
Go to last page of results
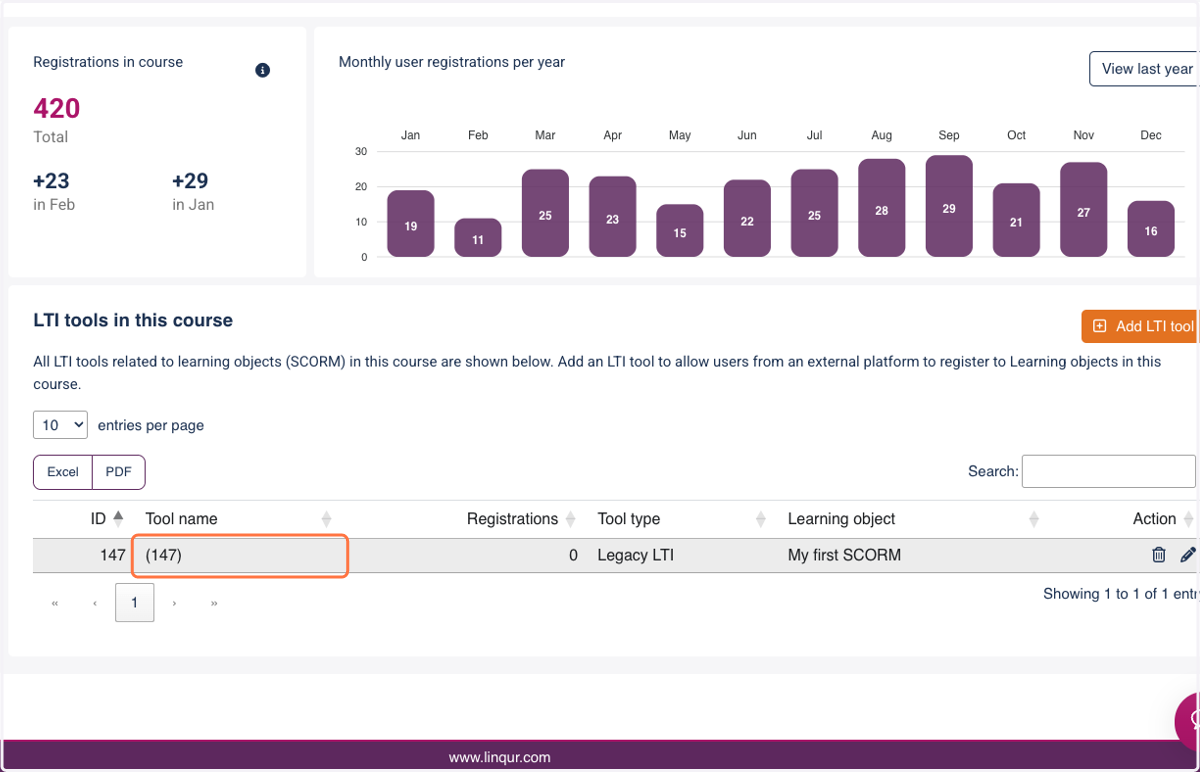pyautogui.click(x=215, y=603)
